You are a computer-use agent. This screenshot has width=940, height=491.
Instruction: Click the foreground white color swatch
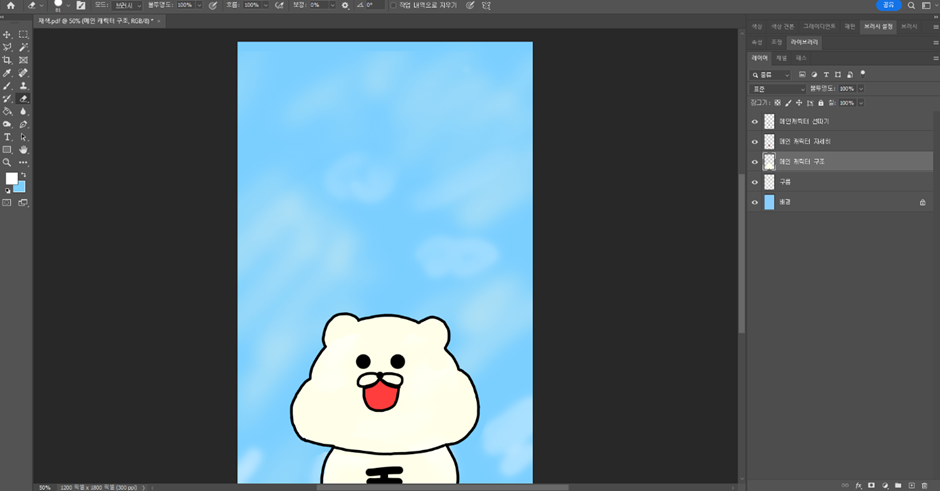(11, 178)
